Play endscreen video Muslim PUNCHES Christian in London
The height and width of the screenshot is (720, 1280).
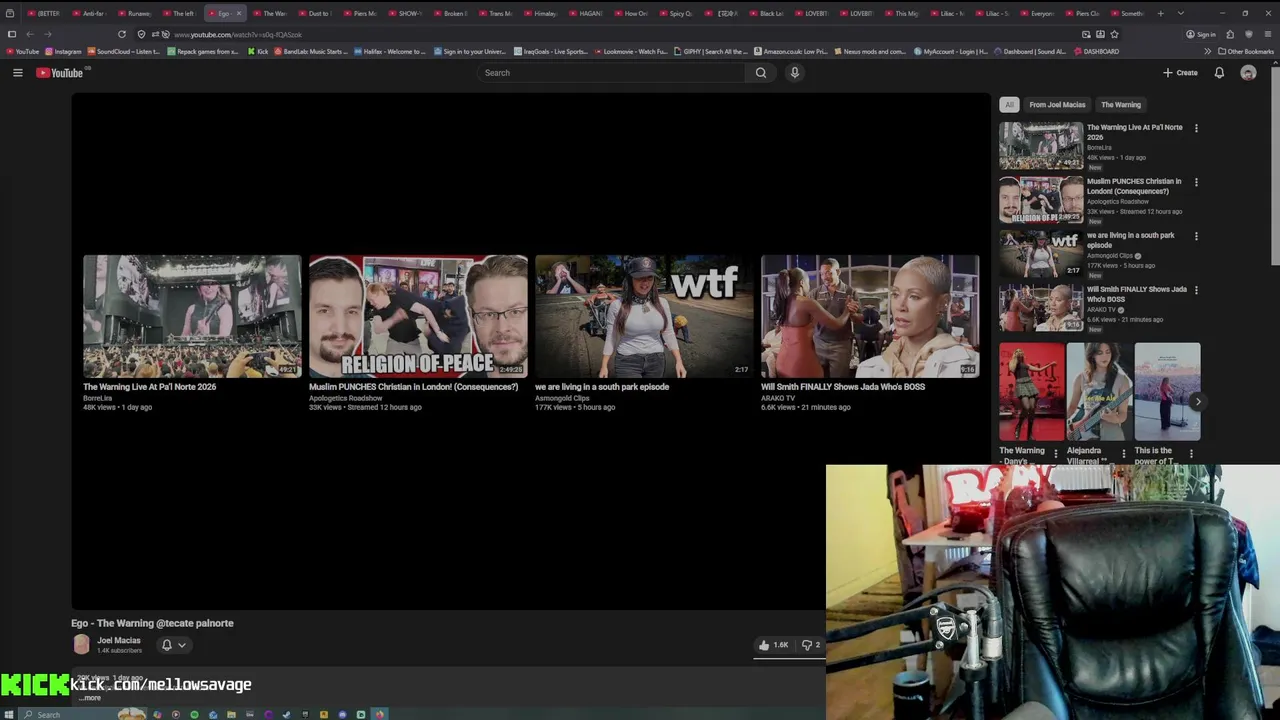418,316
